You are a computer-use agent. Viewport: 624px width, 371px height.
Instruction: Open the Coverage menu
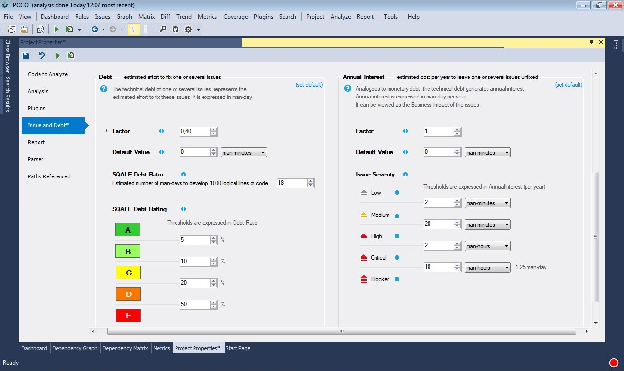[236, 17]
